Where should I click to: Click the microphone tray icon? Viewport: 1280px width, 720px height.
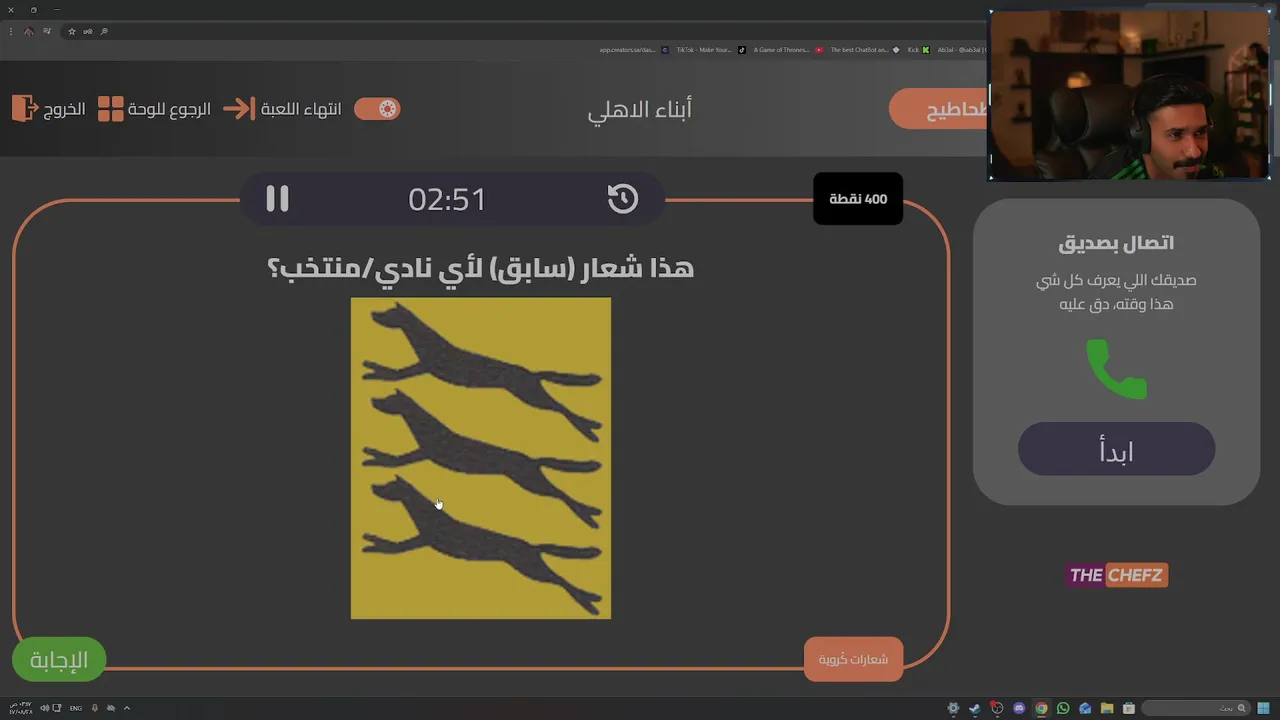coord(95,708)
